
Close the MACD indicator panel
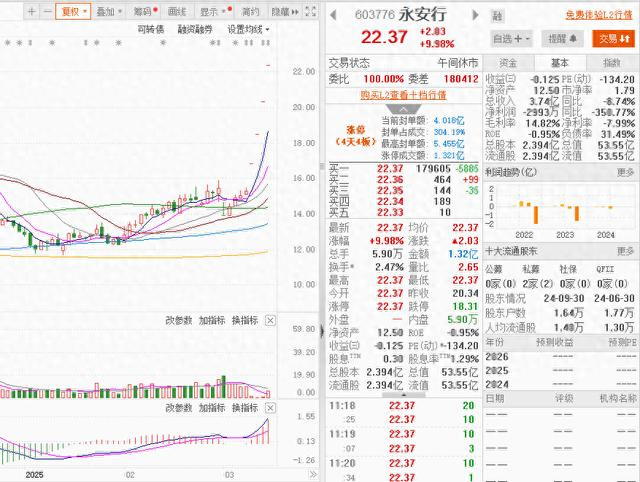(270, 408)
